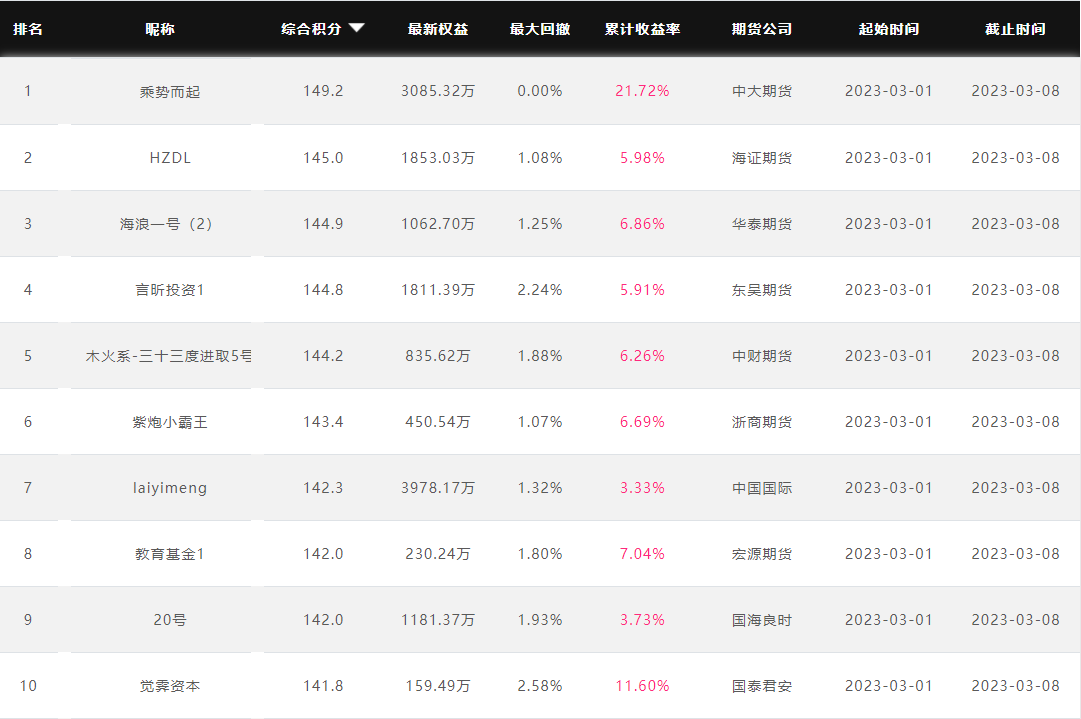This screenshot has height=719, width=1081.
Task: Click score value 145.0
Action: 323,158
